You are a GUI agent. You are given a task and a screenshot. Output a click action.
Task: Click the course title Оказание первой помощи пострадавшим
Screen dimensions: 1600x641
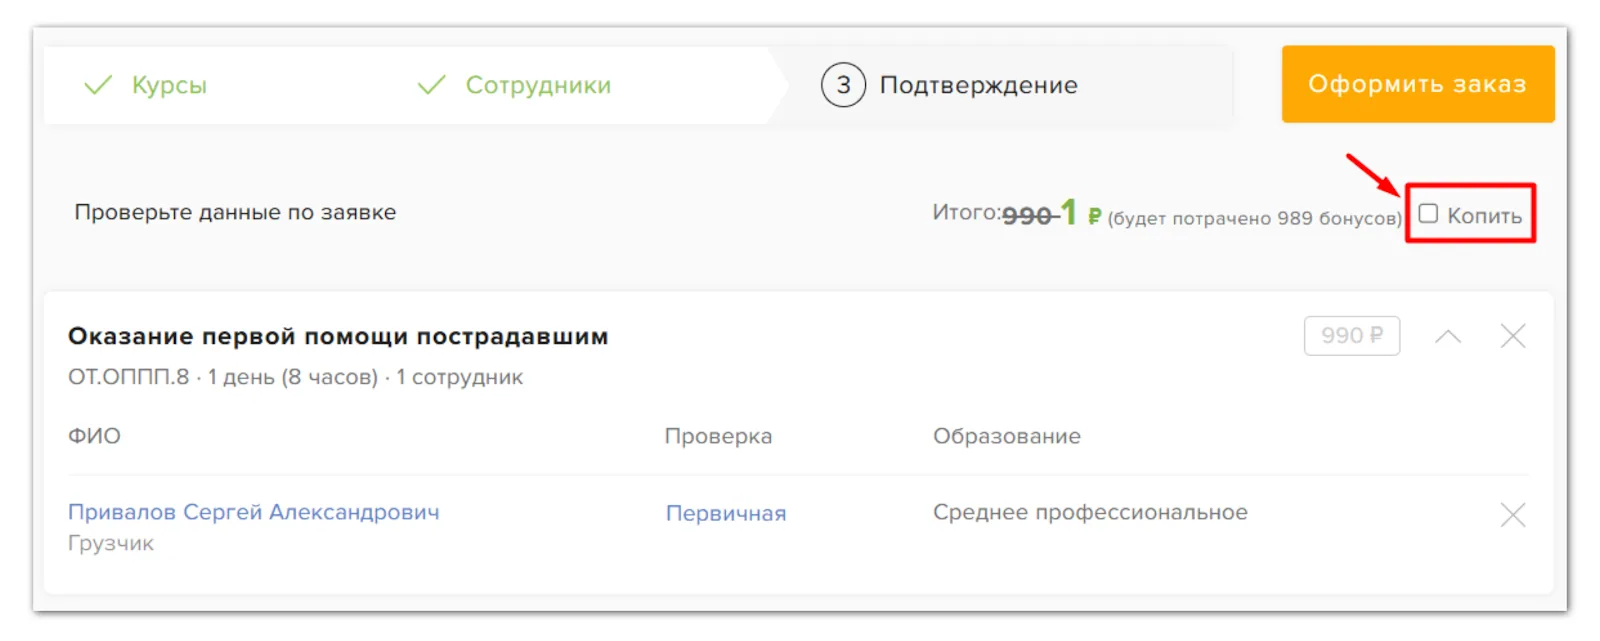[338, 336]
